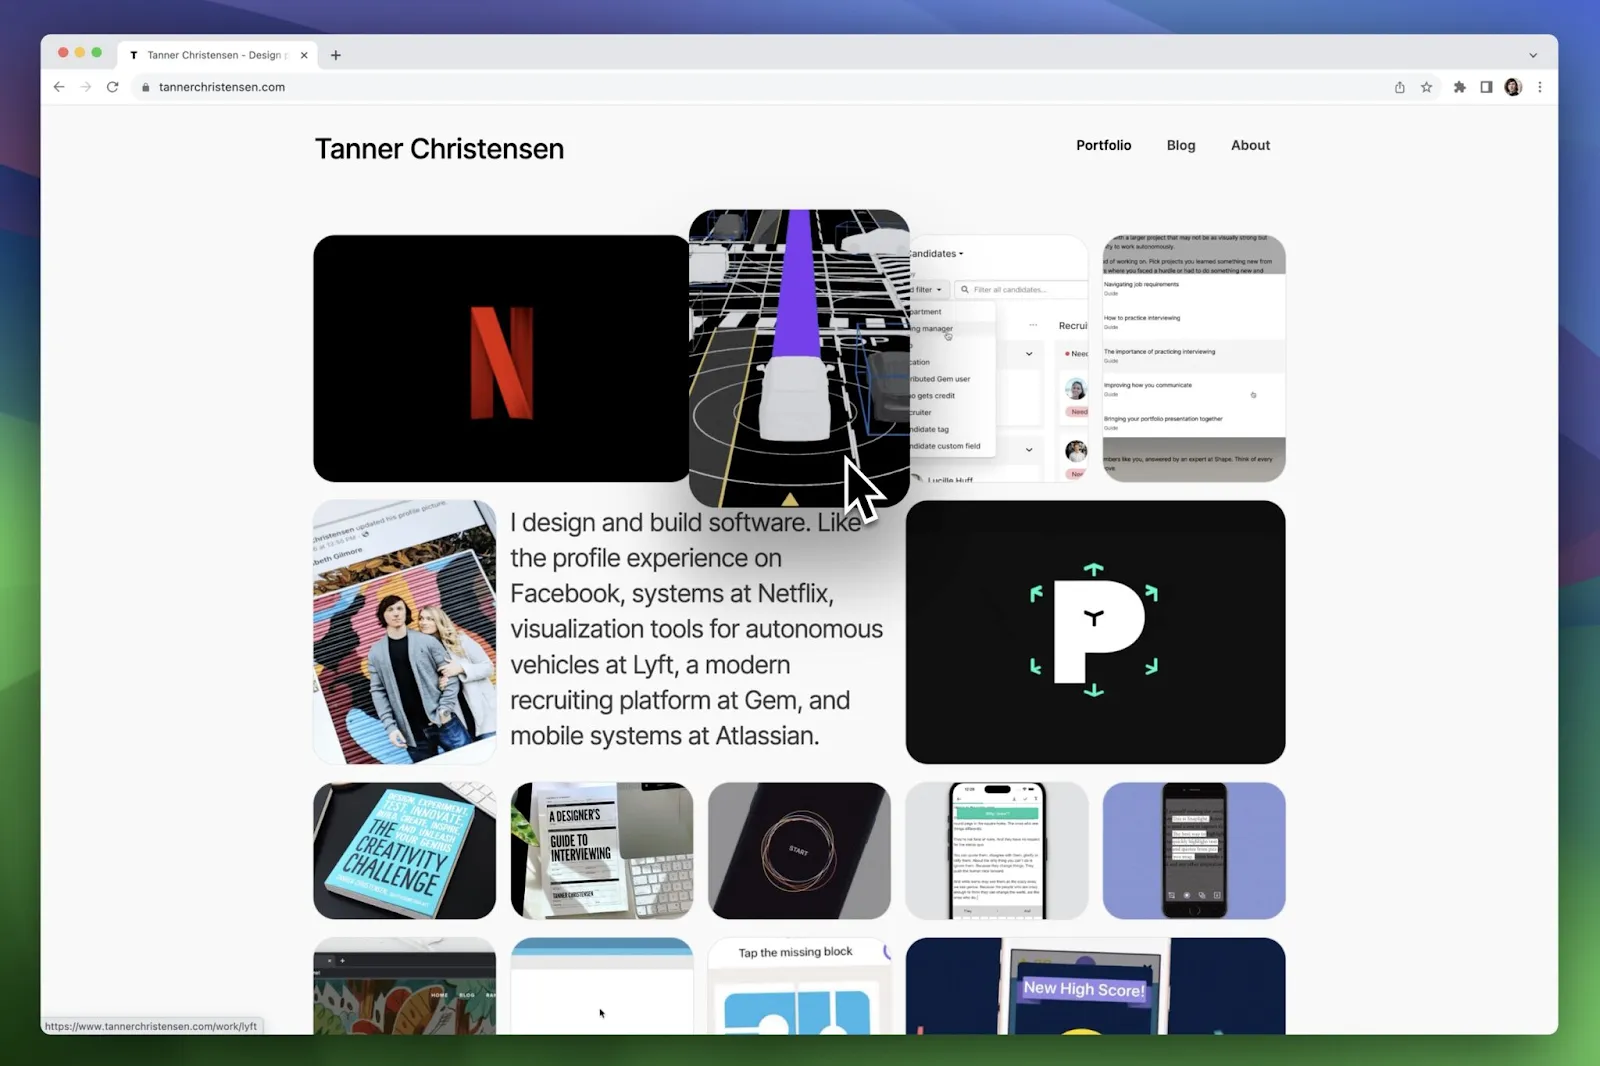Open the interviewing guides list thumbnail
1600x1066 pixels.
[x=1194, y=358]
